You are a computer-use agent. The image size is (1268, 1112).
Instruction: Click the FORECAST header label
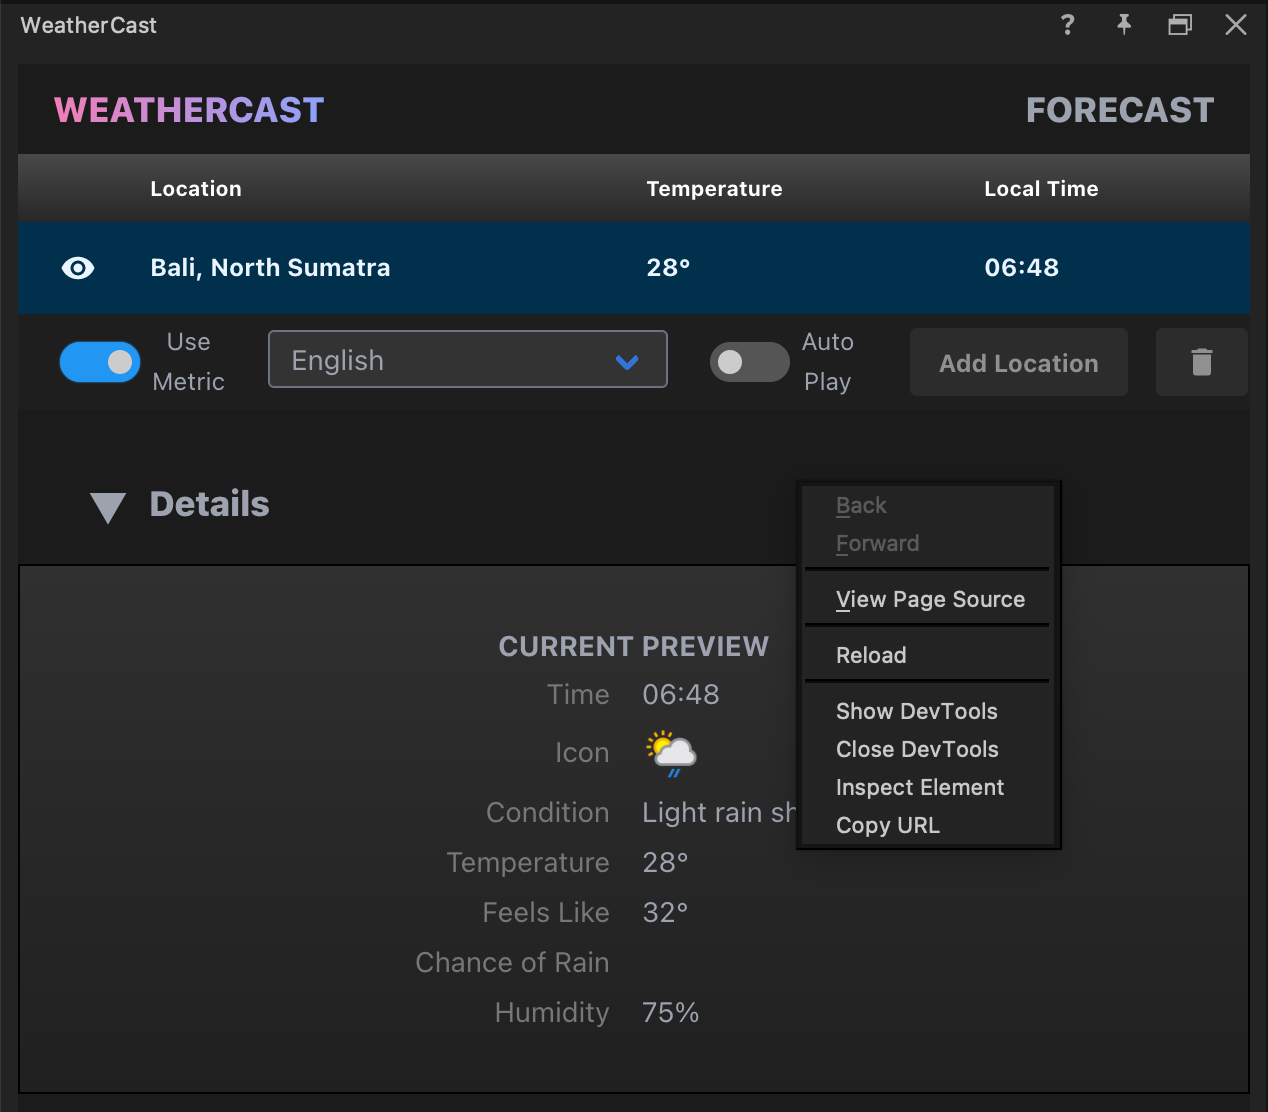(1119, 110)
